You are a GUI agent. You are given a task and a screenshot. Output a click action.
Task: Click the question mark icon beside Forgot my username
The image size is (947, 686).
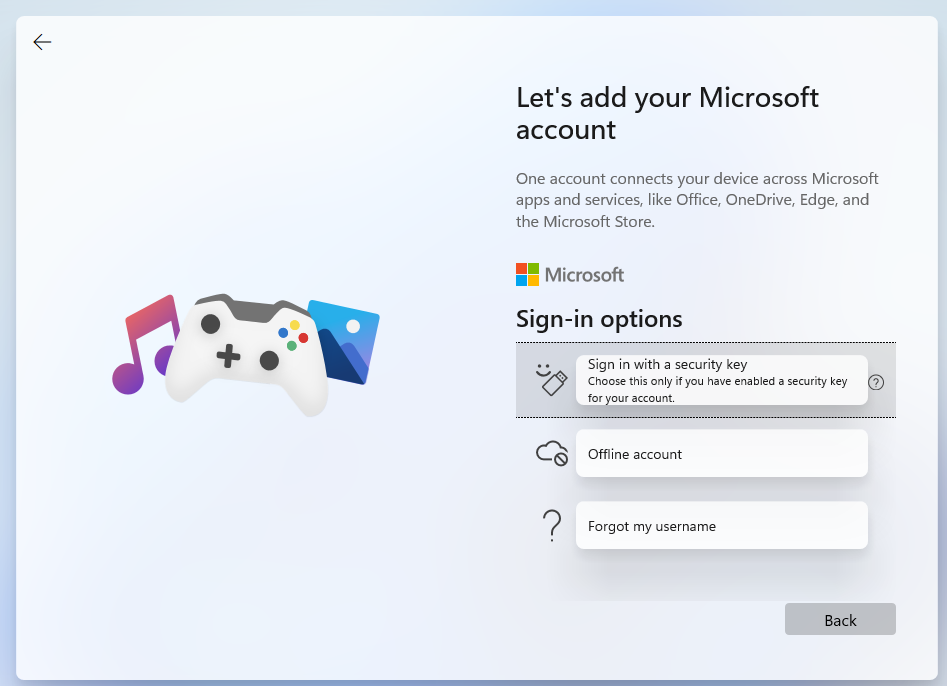pos(552,525)
